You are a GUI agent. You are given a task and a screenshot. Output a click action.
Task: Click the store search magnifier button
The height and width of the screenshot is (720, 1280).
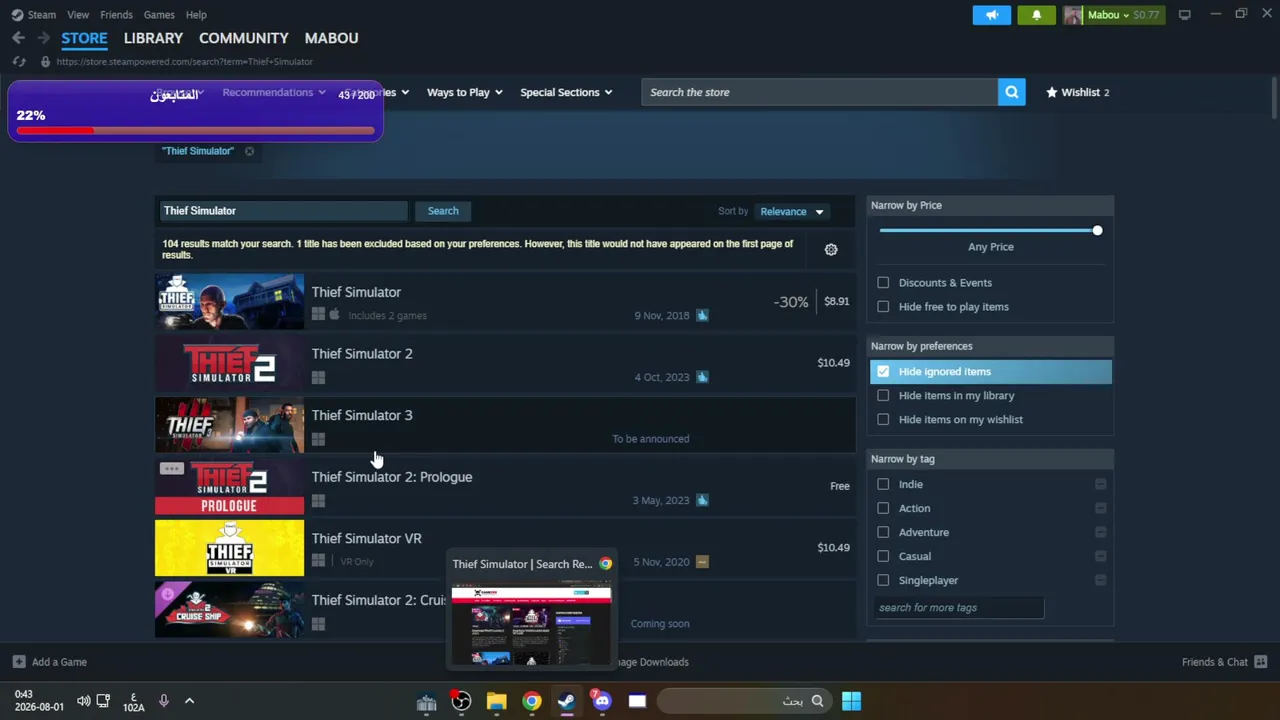point(1012,92)
